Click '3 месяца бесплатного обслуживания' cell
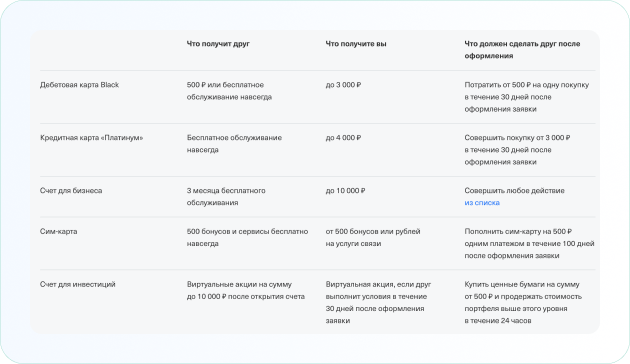 [x=226, y=196]
